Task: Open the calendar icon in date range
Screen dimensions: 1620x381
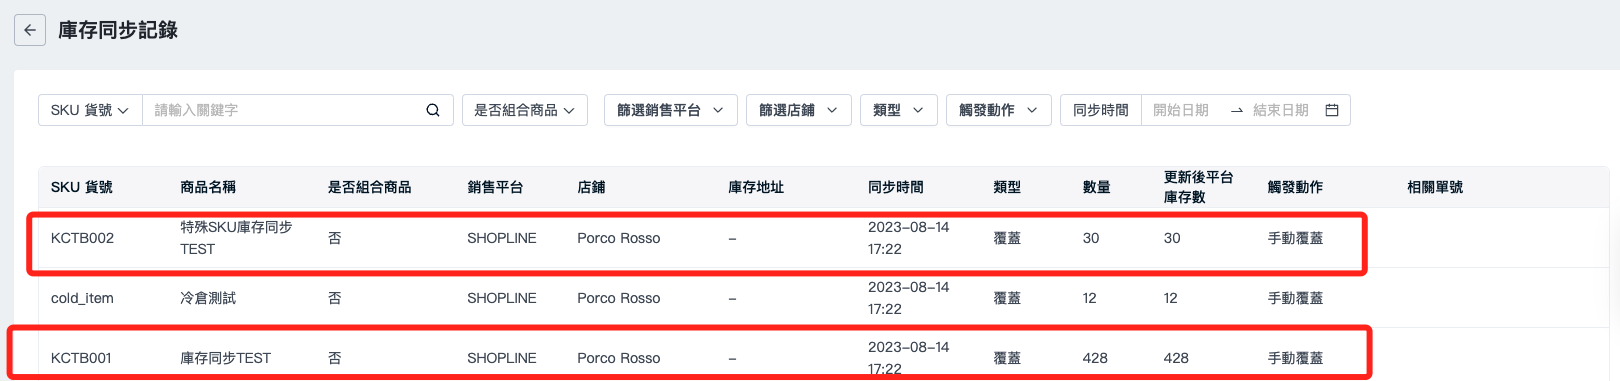Action: click(1332, 110)
